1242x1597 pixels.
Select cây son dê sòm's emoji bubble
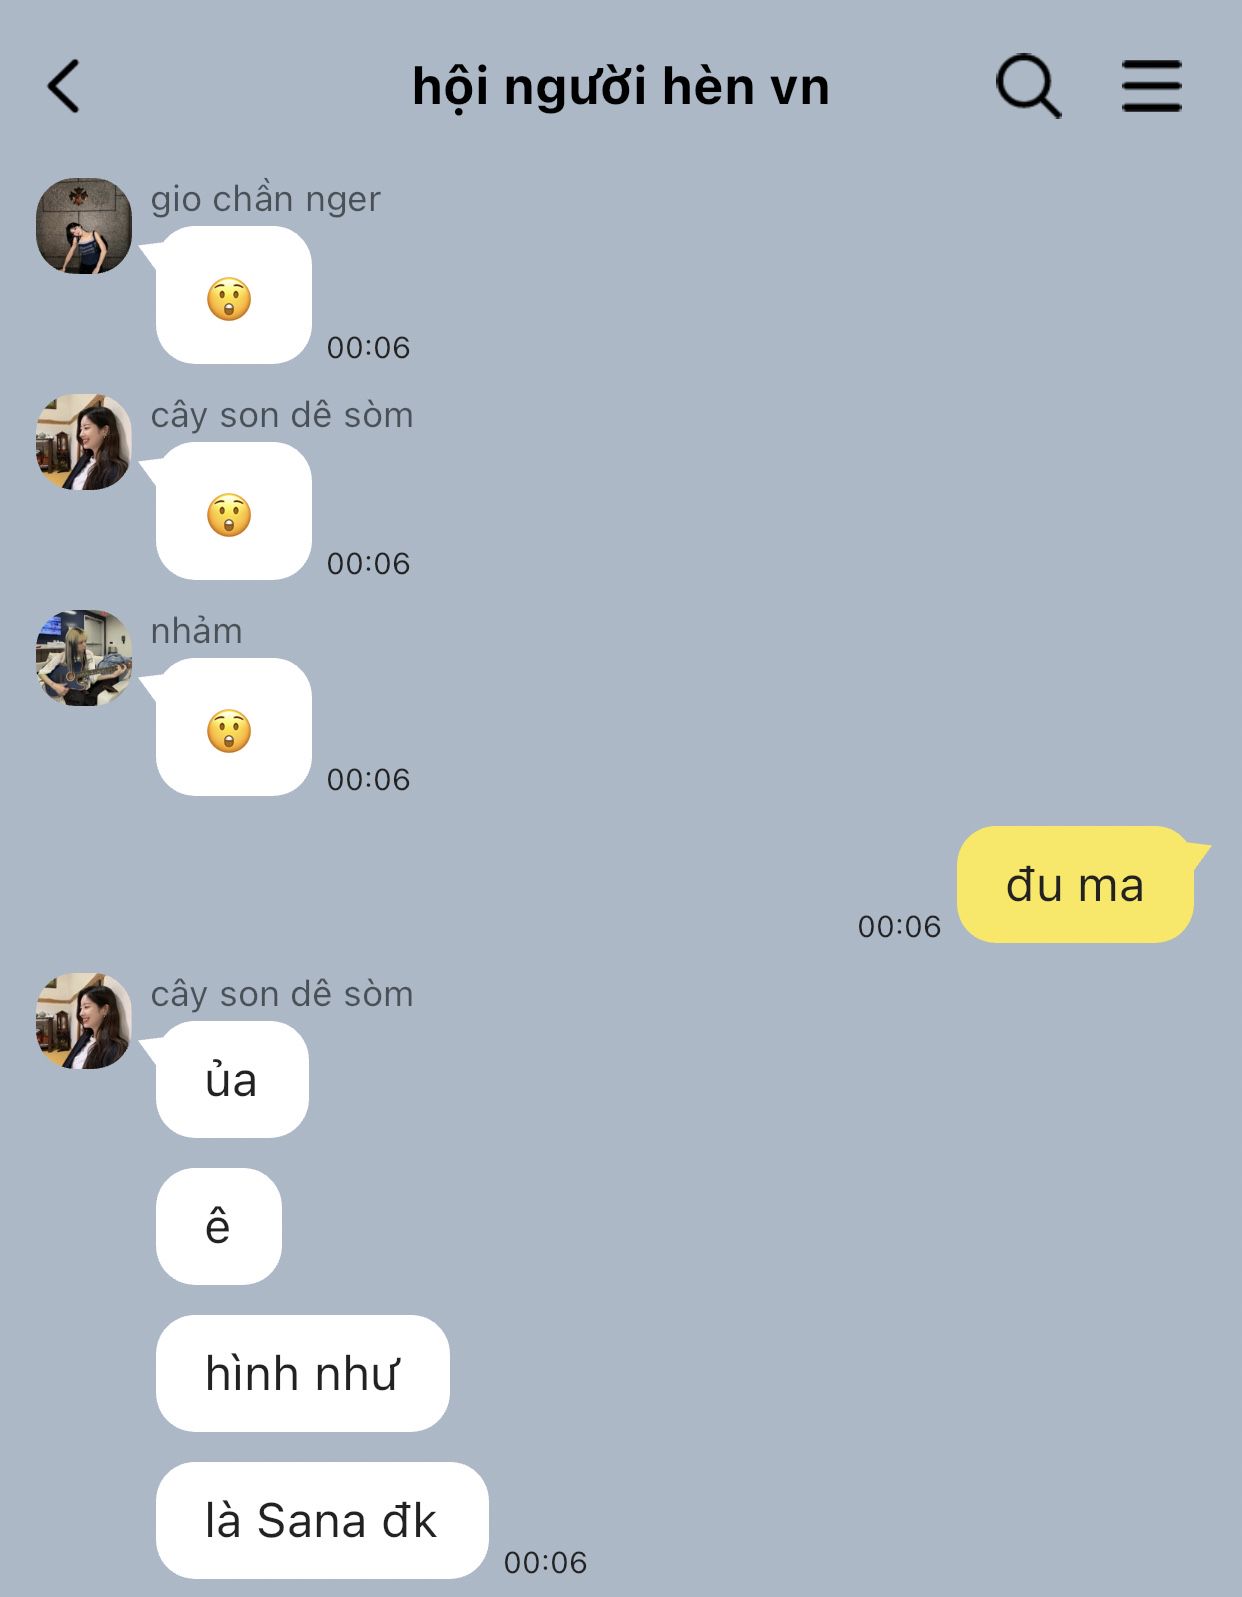coord(233,511)
